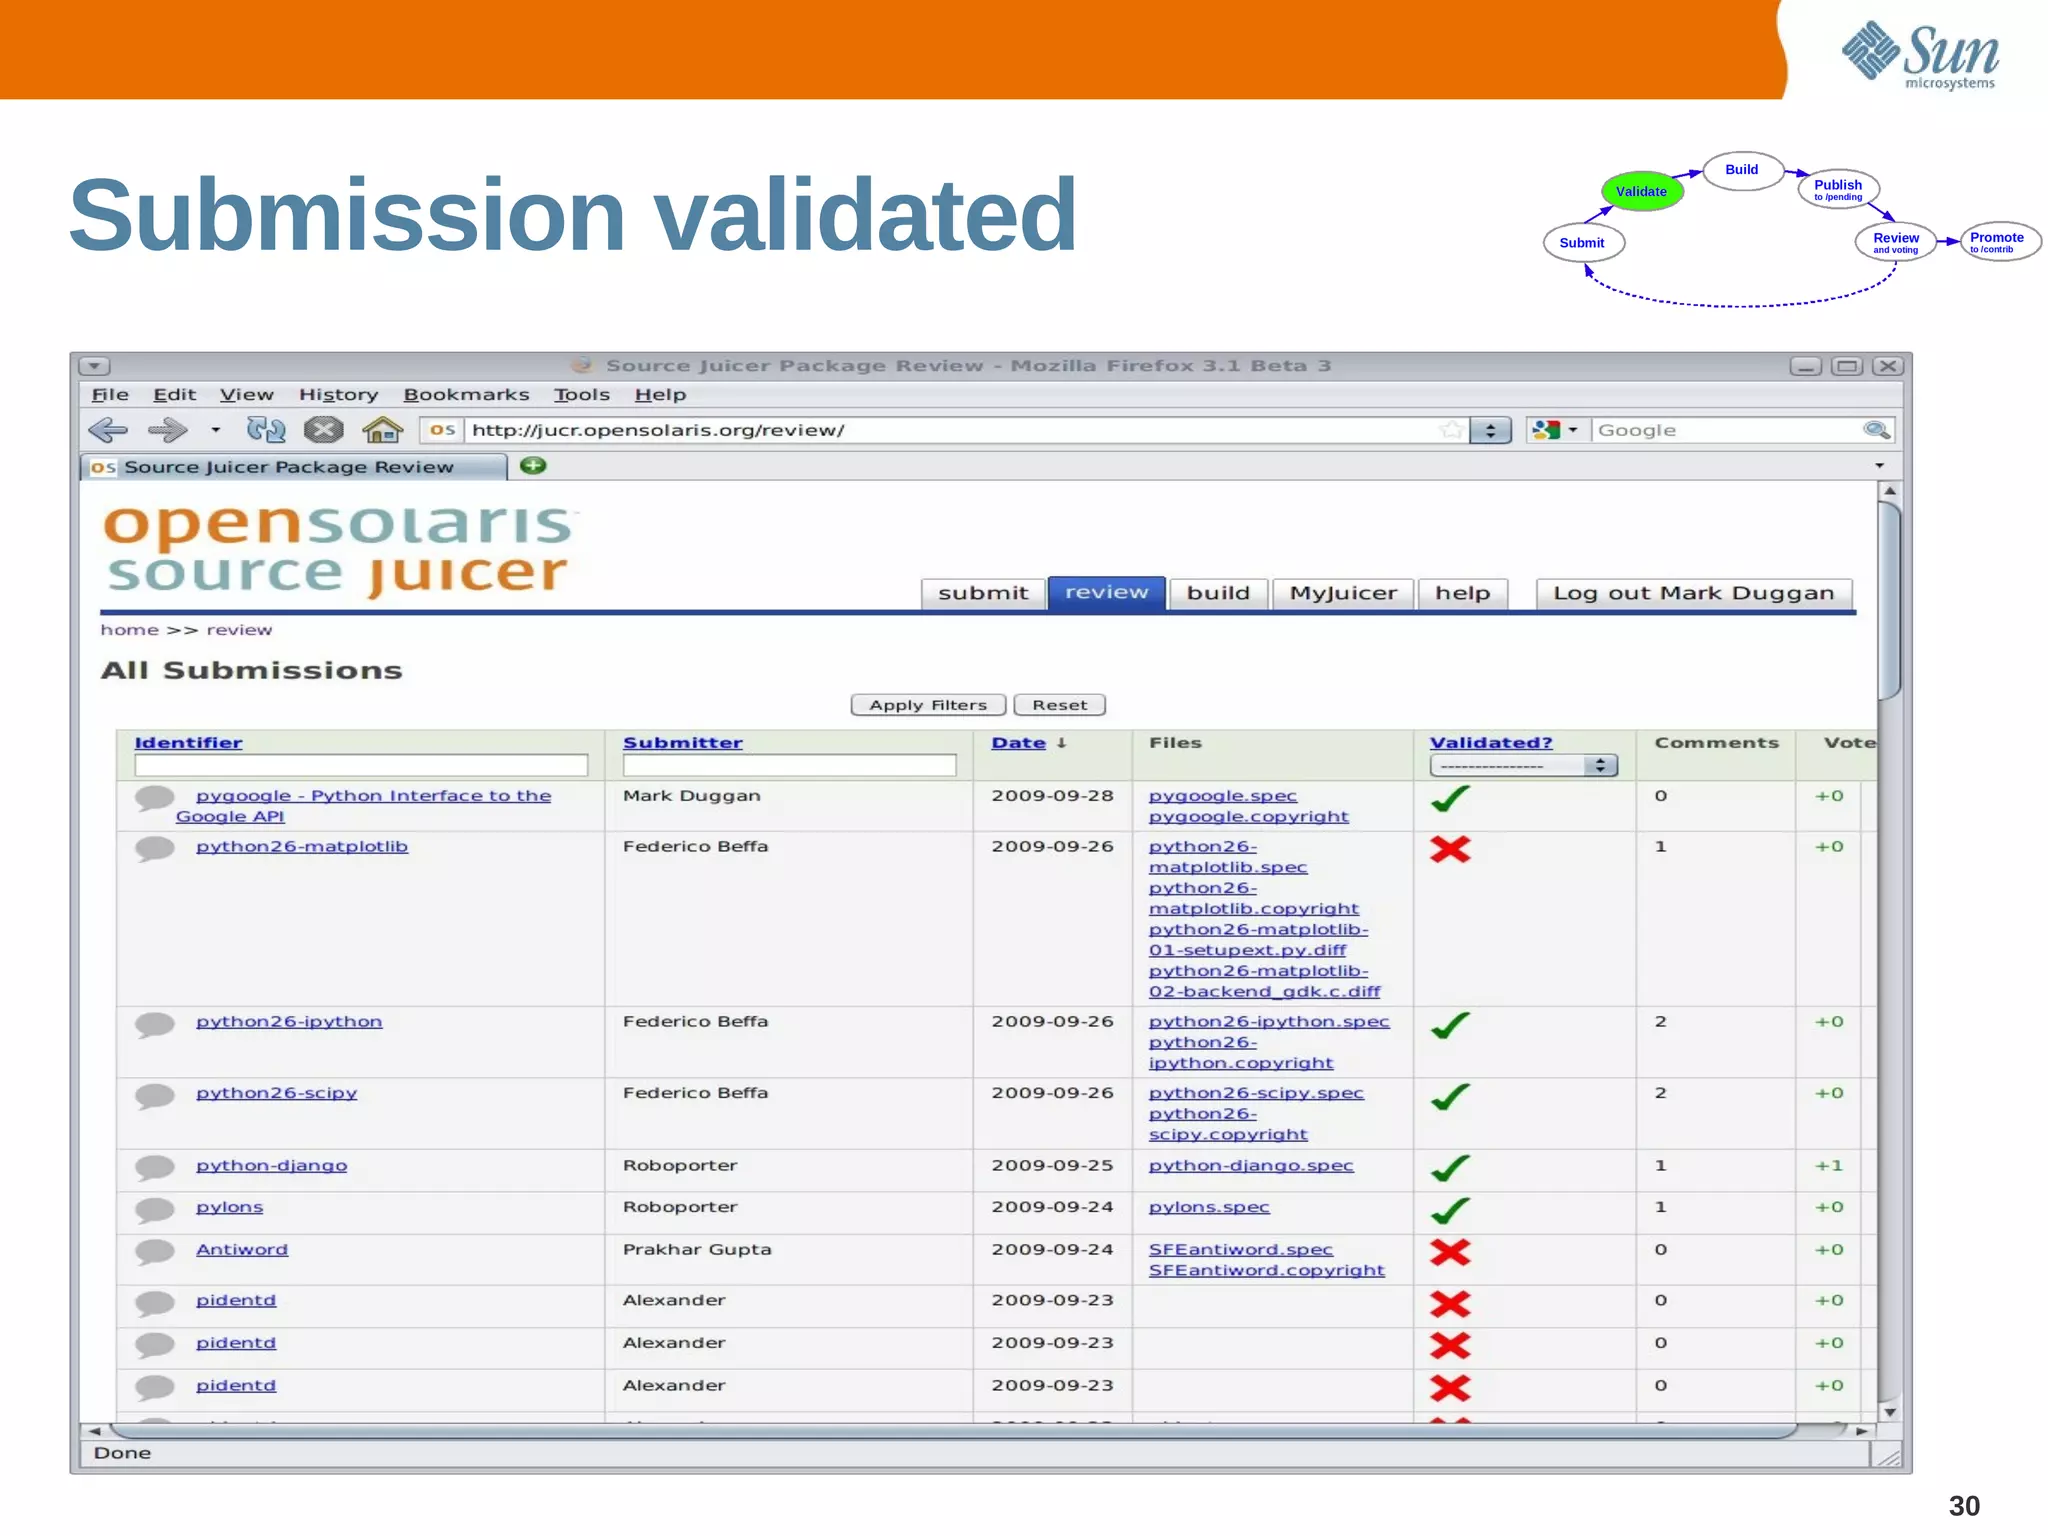Sort by the Submitter column header
This screenshot has height=1536, width=2048.
click(x=683, y=743)
